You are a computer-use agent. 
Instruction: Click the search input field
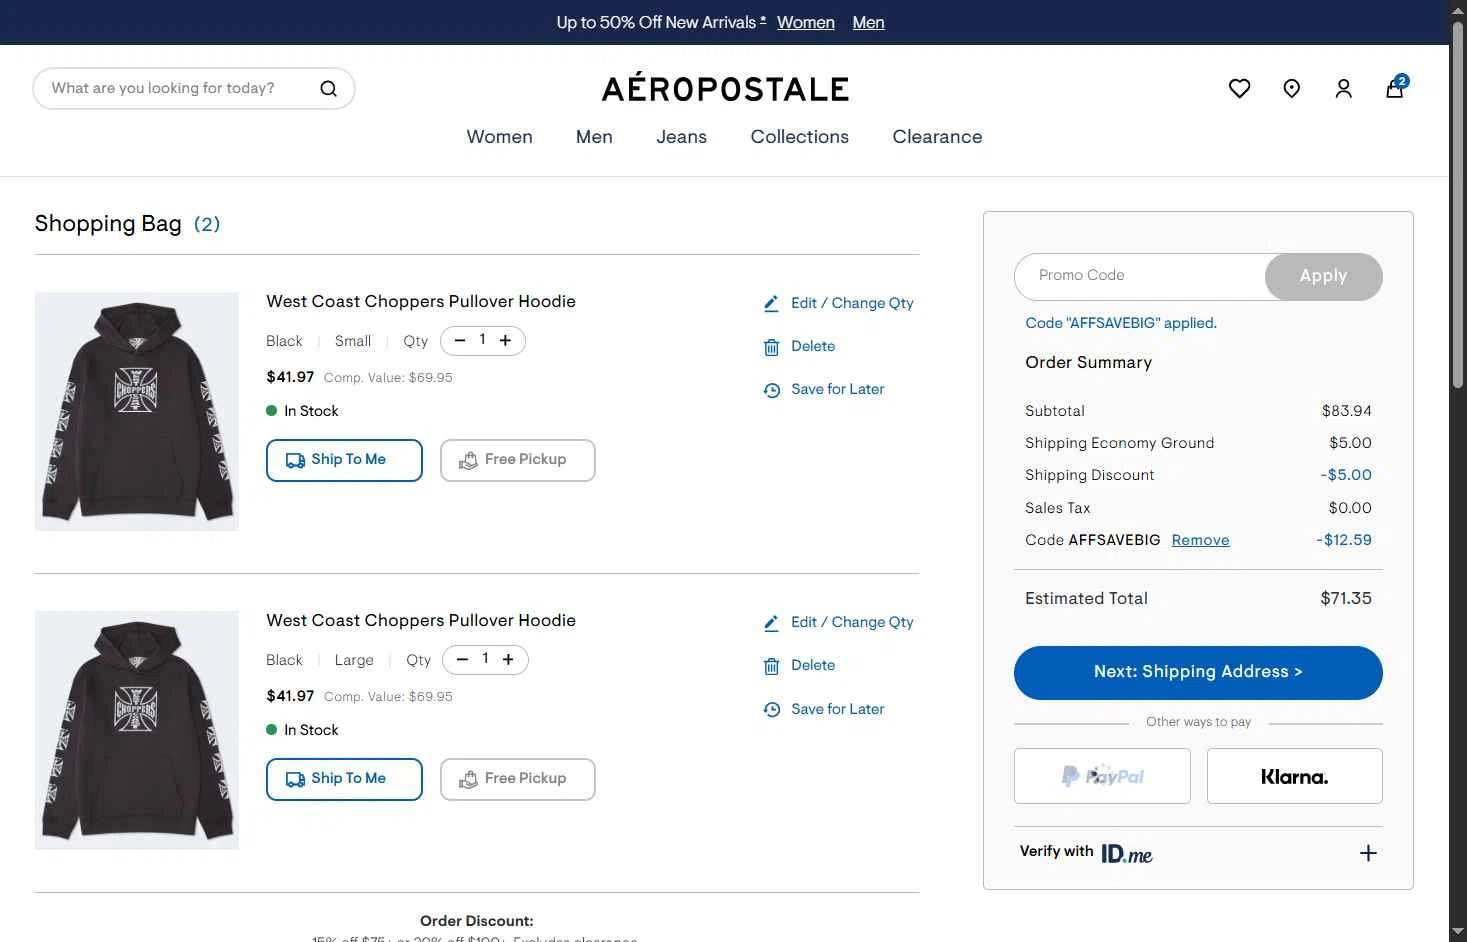178,88
